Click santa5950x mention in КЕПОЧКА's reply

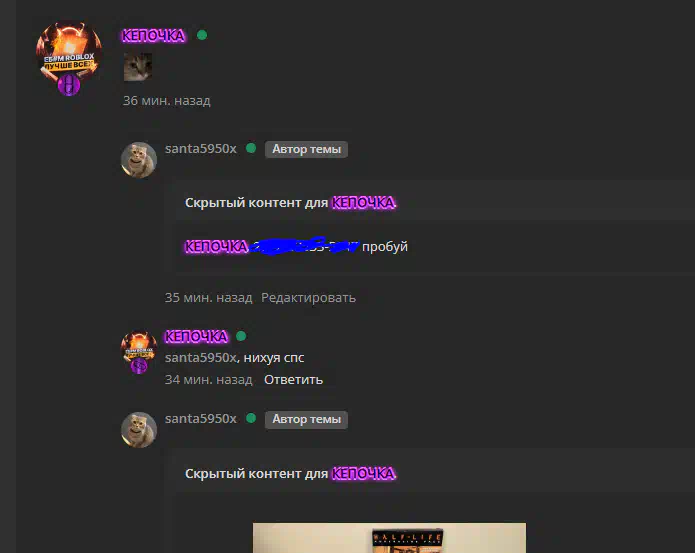point(202,358)
